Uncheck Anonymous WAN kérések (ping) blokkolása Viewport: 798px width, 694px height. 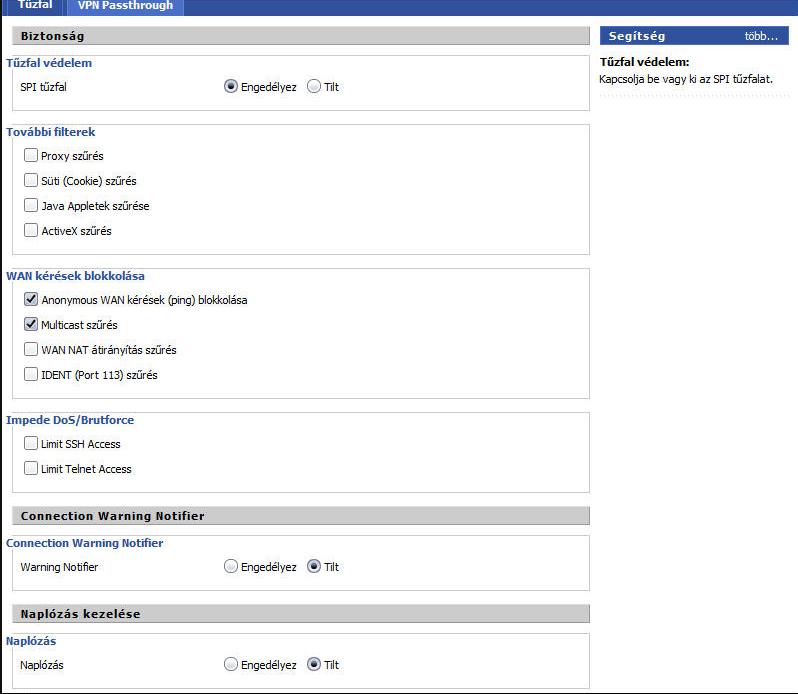31,299
